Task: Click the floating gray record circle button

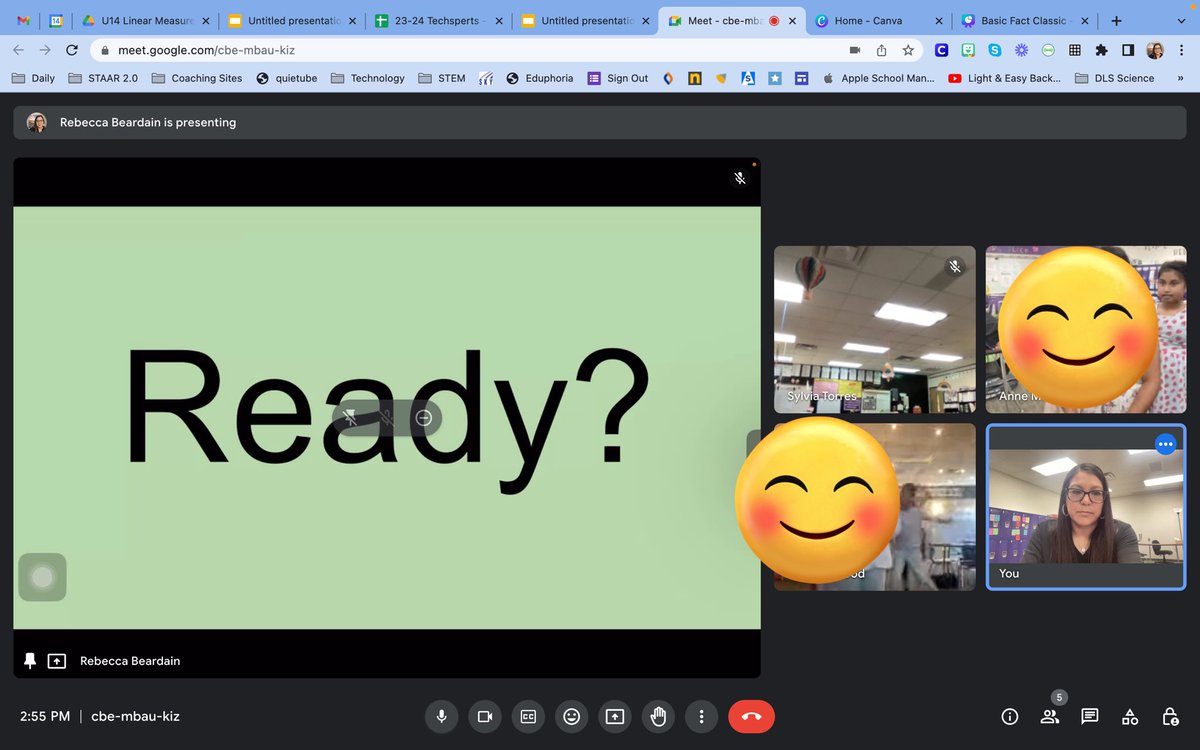Action: tap(42, 577)
